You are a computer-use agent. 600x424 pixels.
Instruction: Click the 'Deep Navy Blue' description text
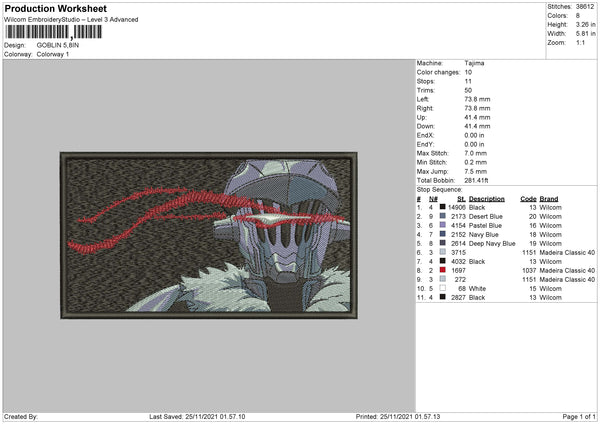tap(492, 244)
